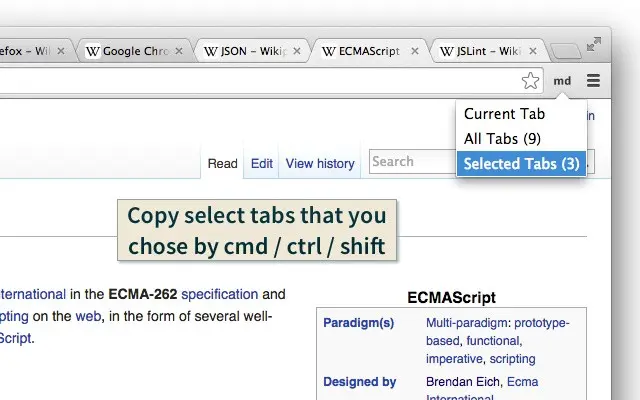Click the md extension icon
Viewport: 640px width, 400px height.
pyautogui.click(x=562, y=81)
